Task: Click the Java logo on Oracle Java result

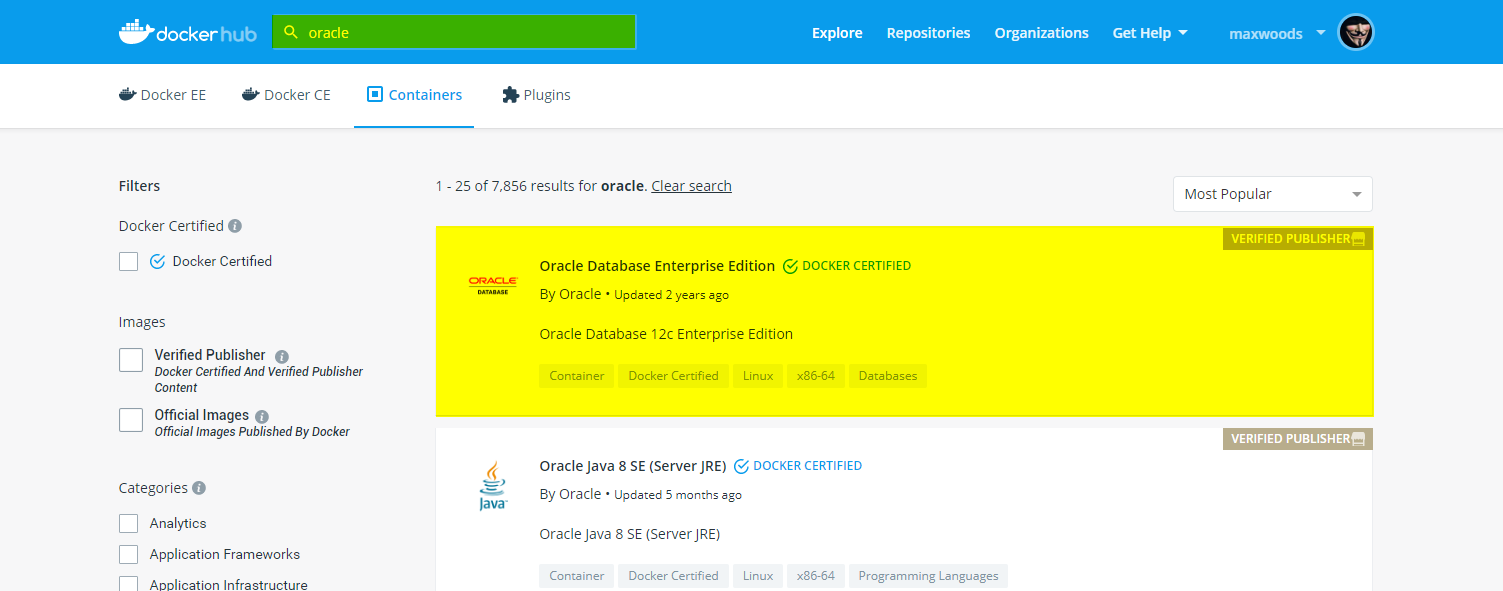Action: [x=492, y=484]
